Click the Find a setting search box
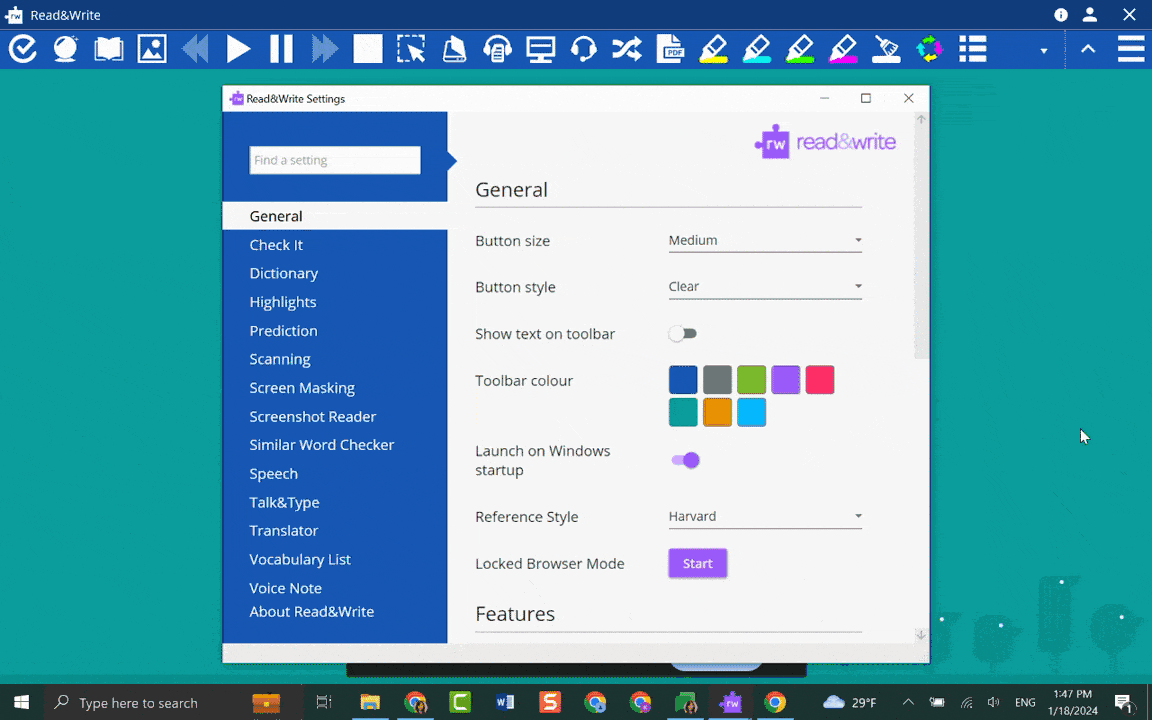Image resolution: width=1152 pixels, height=720 pixels. 335,160
